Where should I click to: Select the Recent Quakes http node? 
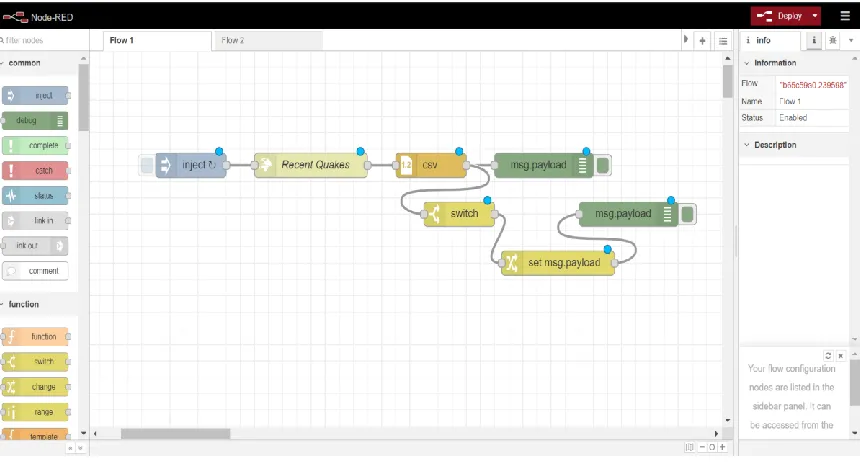[x=311, y=165]
